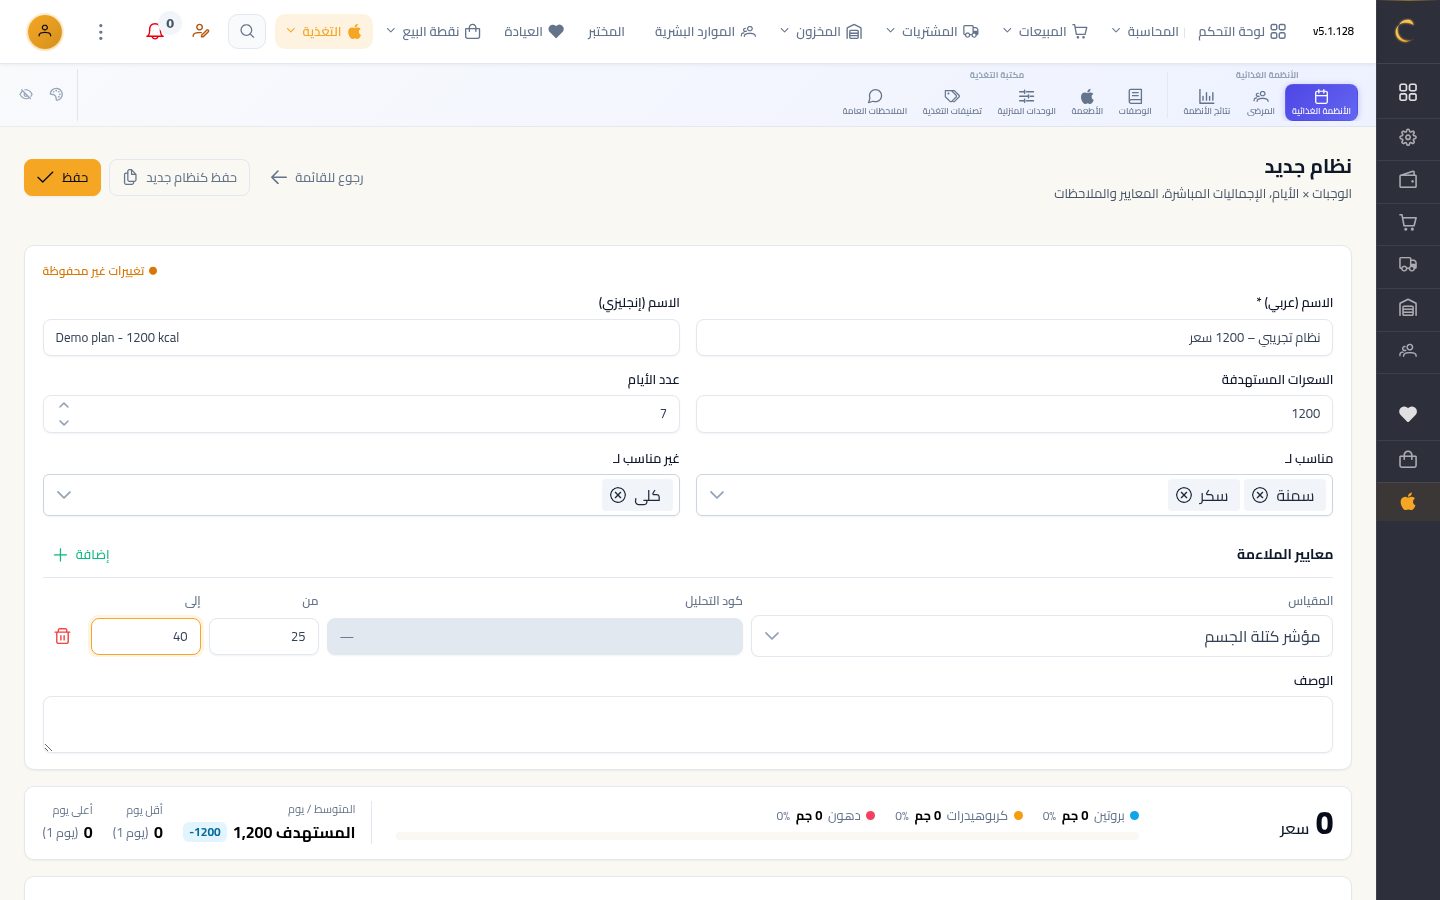The image size is (1440, 900).
Task: Click the notifications bell icon
Action: 155,32
